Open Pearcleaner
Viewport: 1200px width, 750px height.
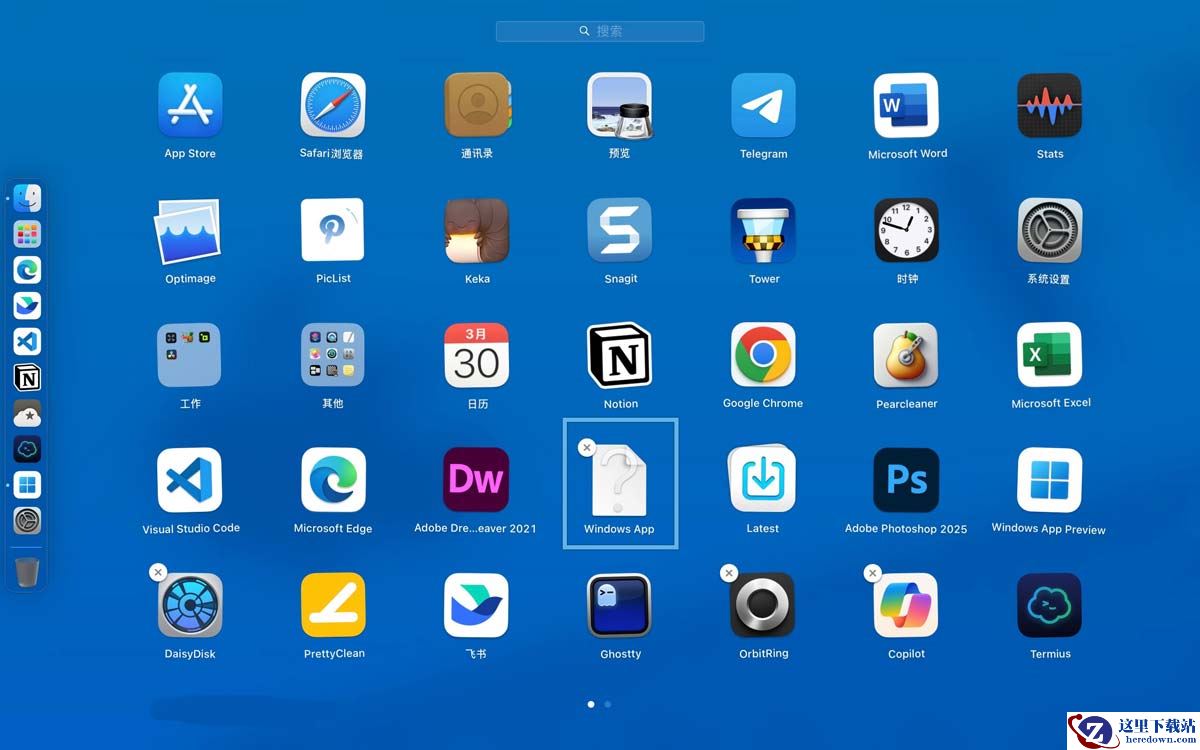tap(906, 355)
